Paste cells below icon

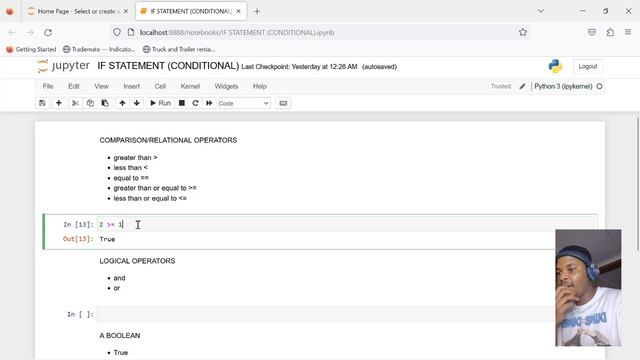tap(105, 103)
